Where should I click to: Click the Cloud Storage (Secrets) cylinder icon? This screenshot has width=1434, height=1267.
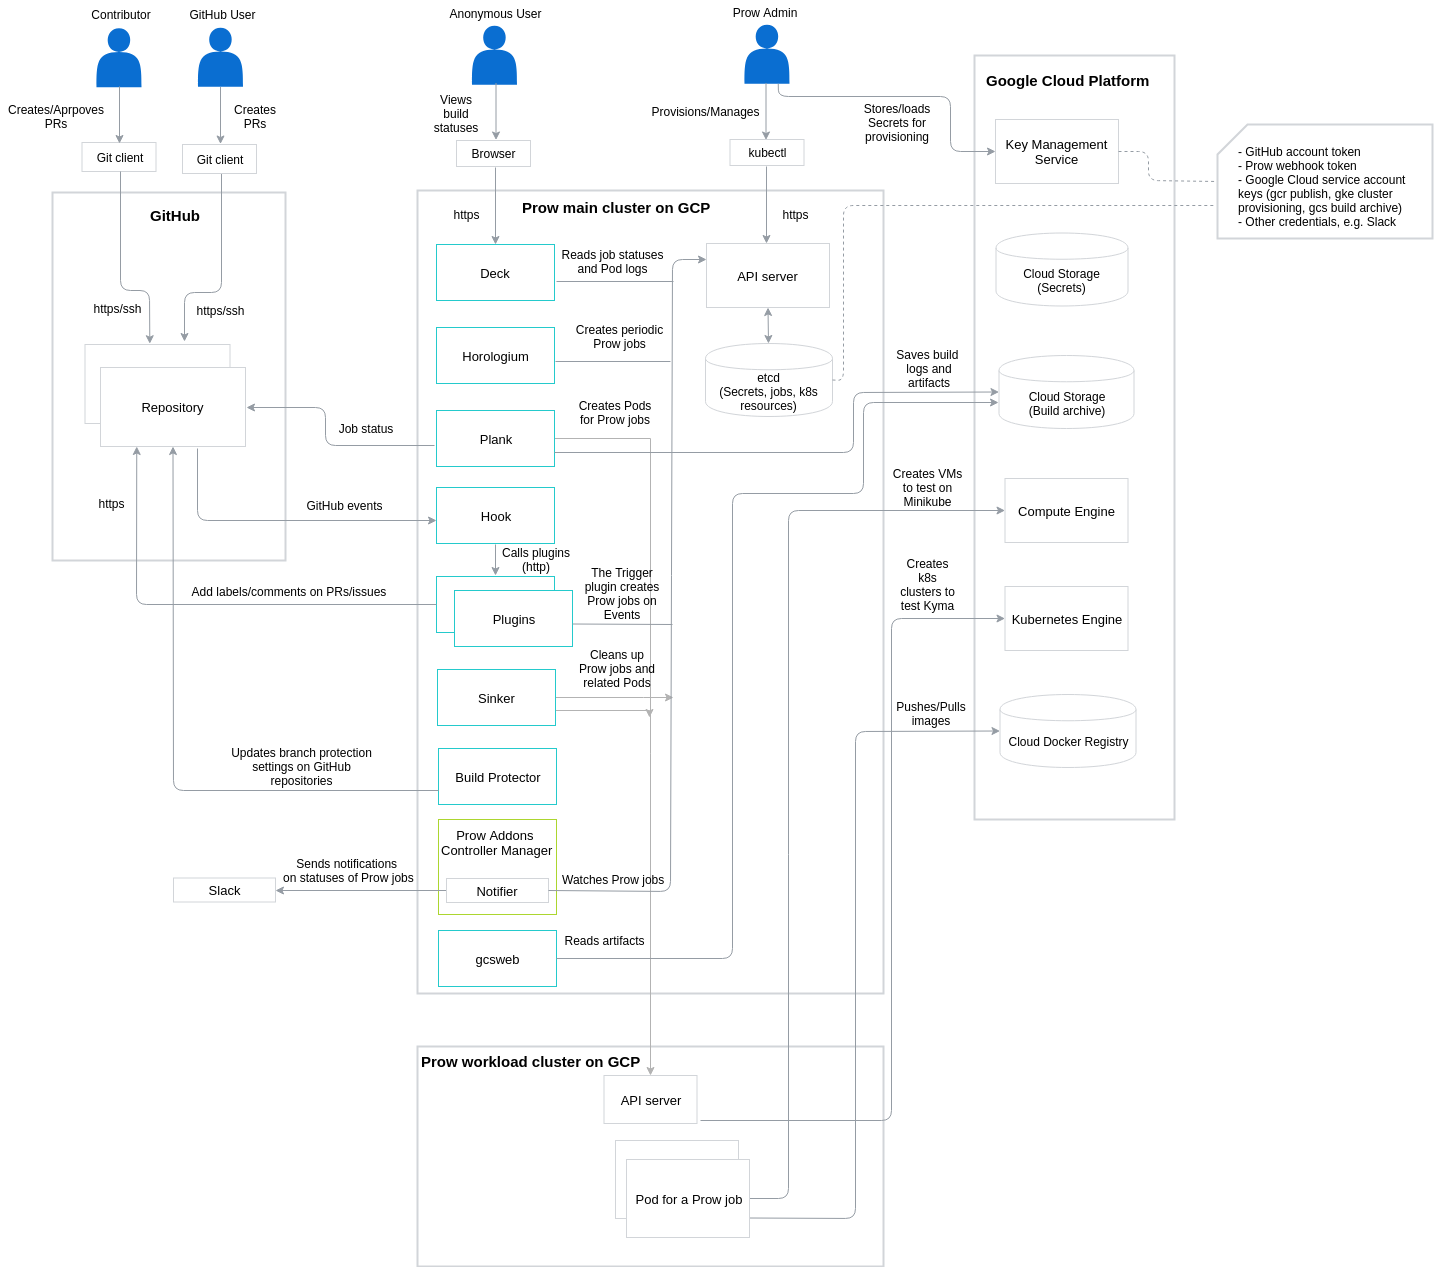point(1060,270)
